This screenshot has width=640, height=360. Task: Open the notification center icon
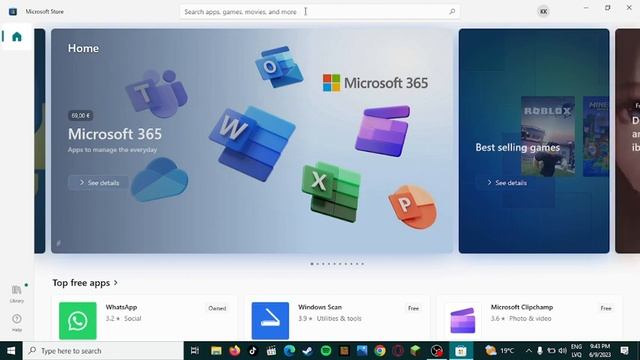[624, 351]
